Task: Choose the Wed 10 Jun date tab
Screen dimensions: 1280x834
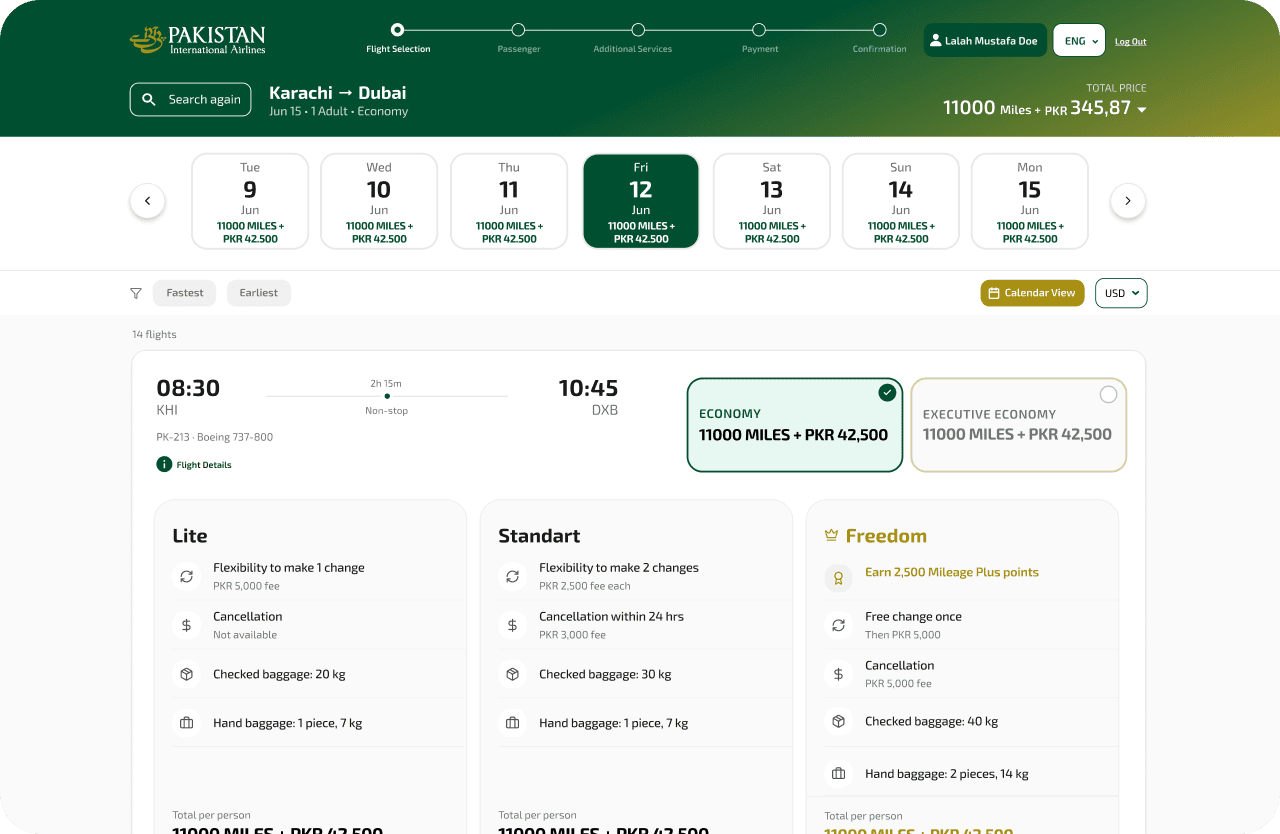Action: click(x=379, y=201)
